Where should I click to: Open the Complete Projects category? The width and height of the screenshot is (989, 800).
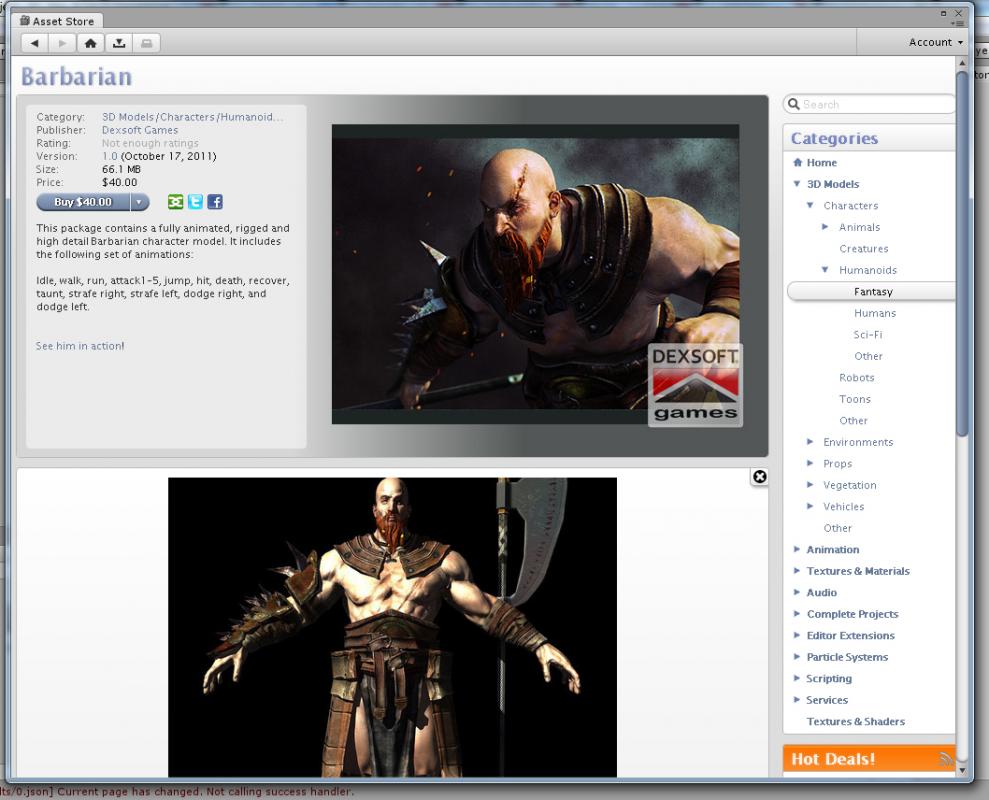tap(852, 614)
